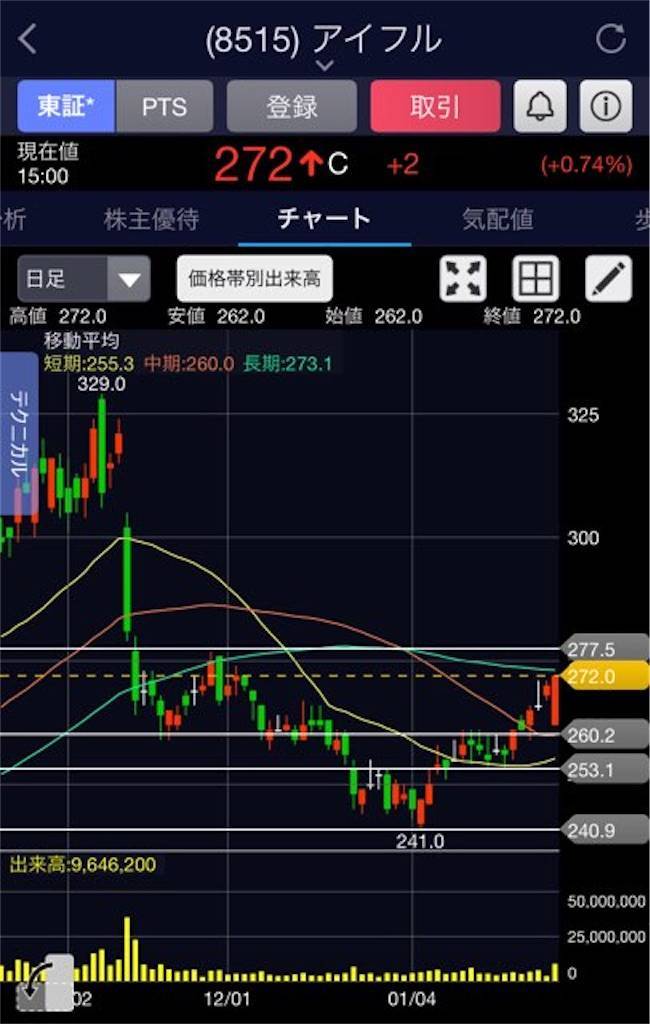Tap the (8515) アイフル stock title

click(324, 39)
